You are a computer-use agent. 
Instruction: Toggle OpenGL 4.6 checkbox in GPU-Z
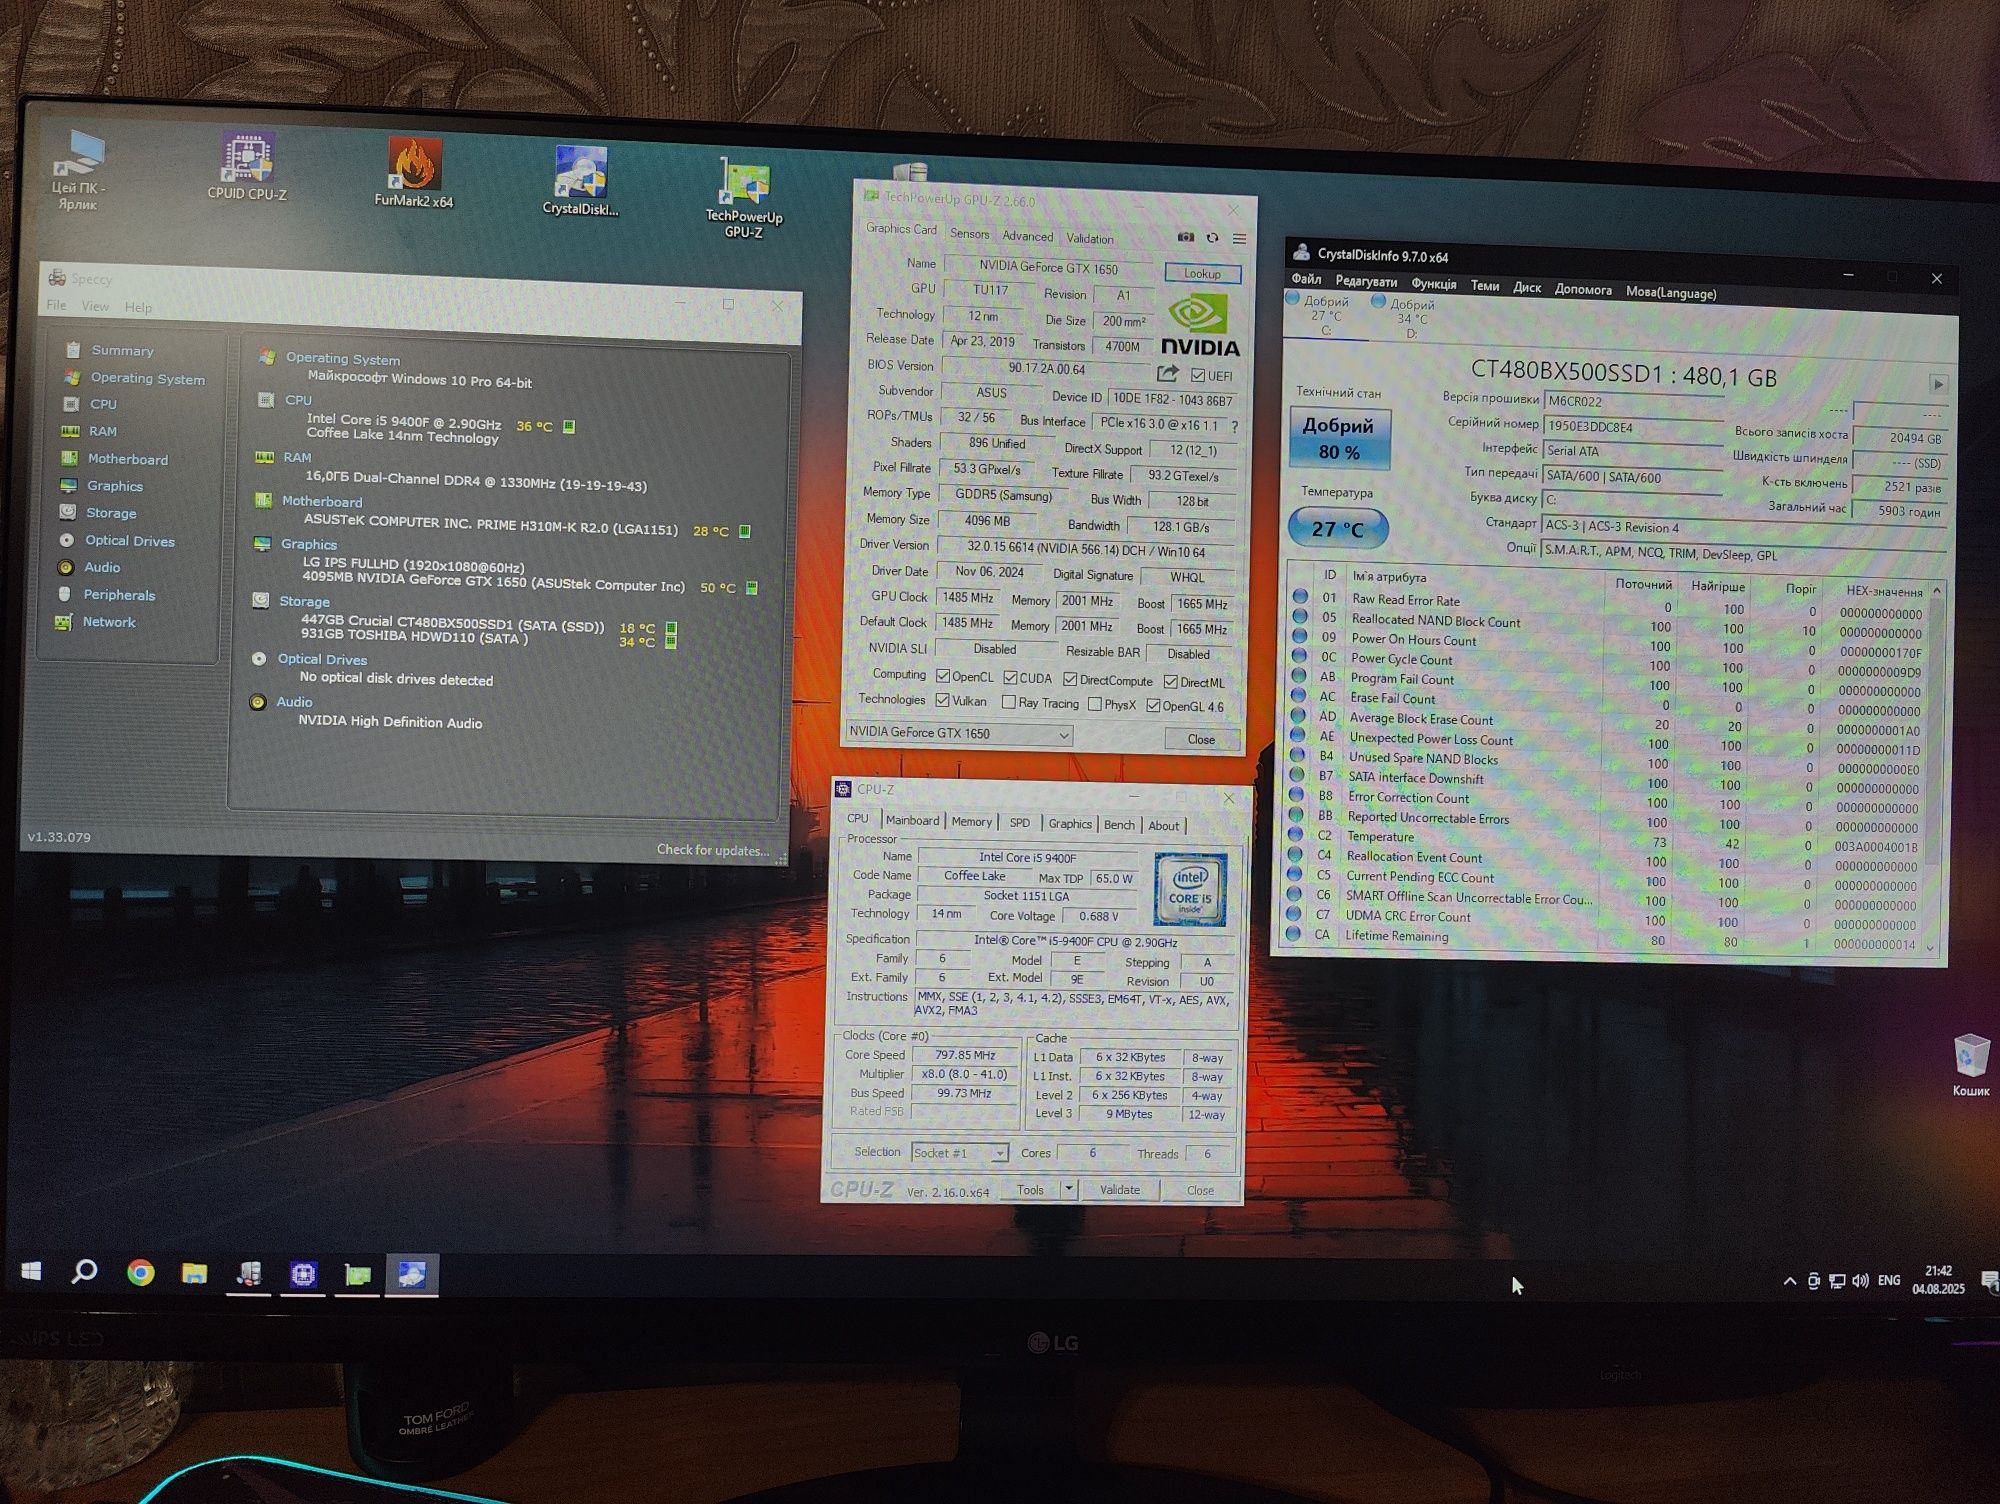1153,706
